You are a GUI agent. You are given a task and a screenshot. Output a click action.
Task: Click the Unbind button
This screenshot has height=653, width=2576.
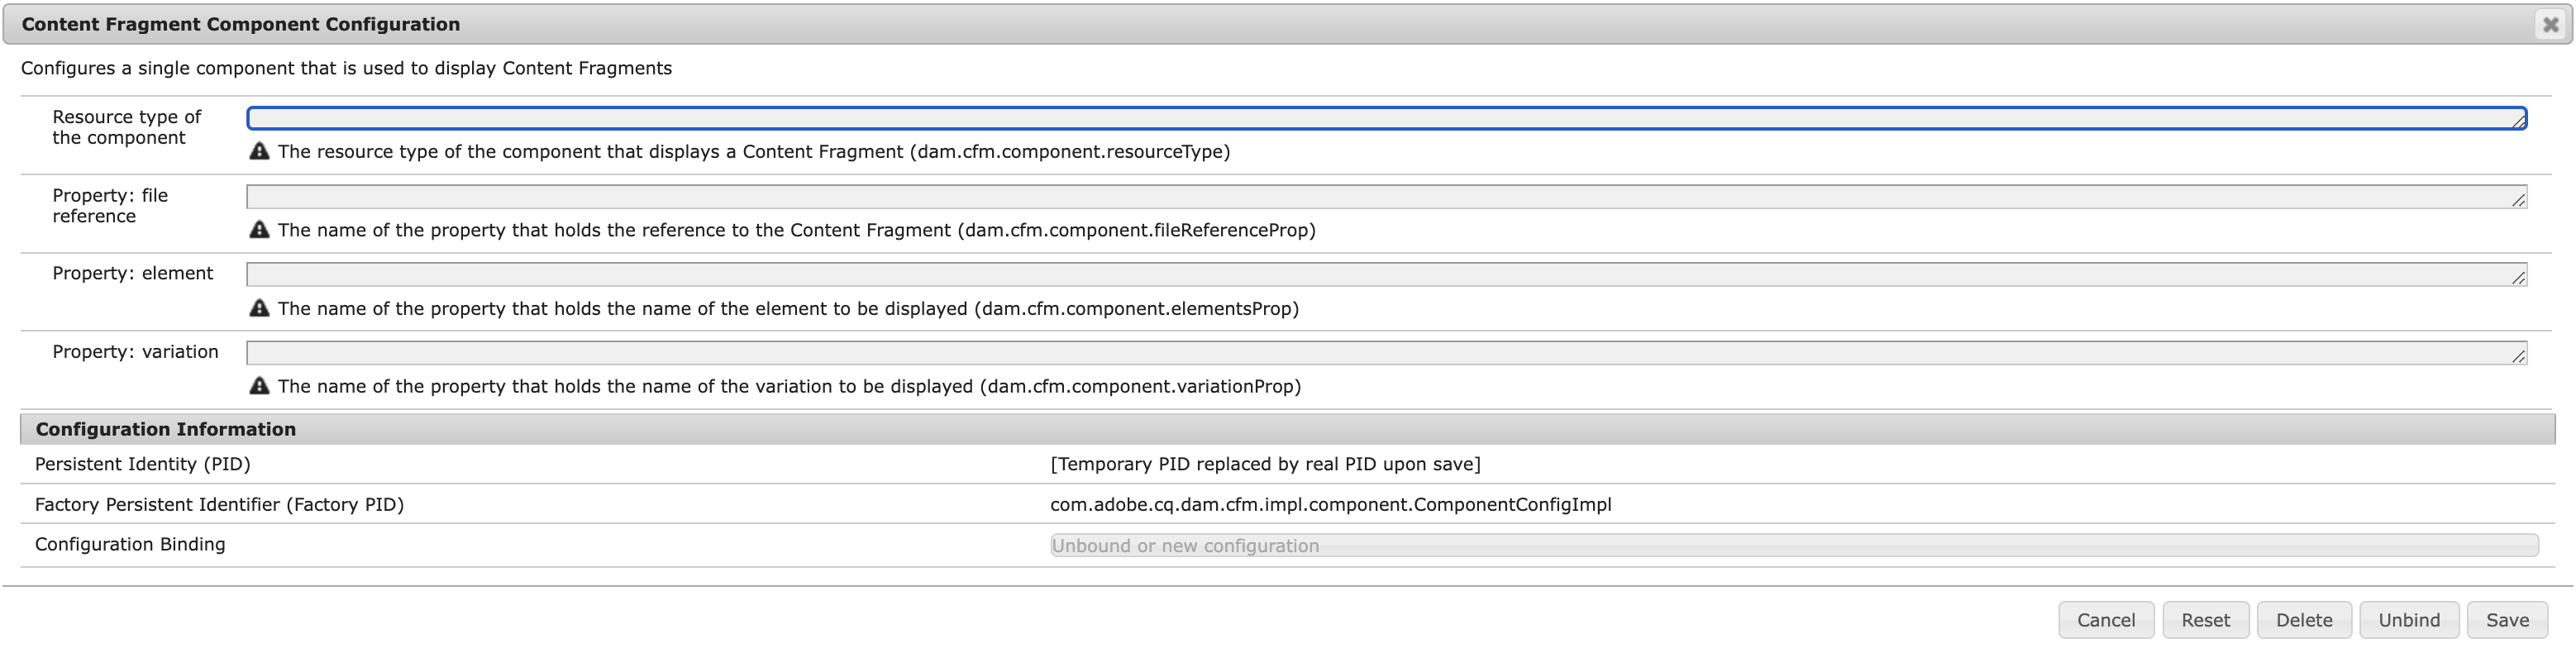[x=2409, y=619]
